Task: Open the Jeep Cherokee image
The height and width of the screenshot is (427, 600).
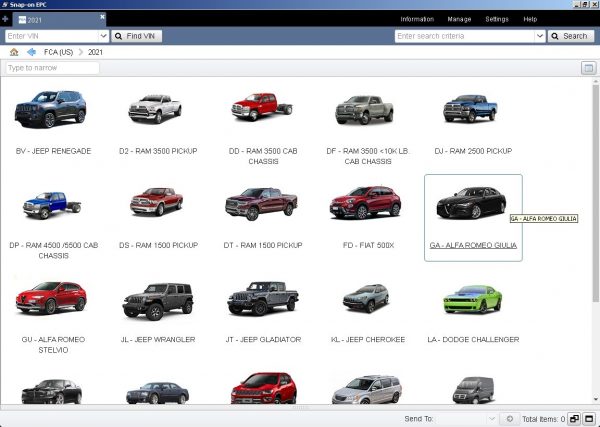Action: 366,298
